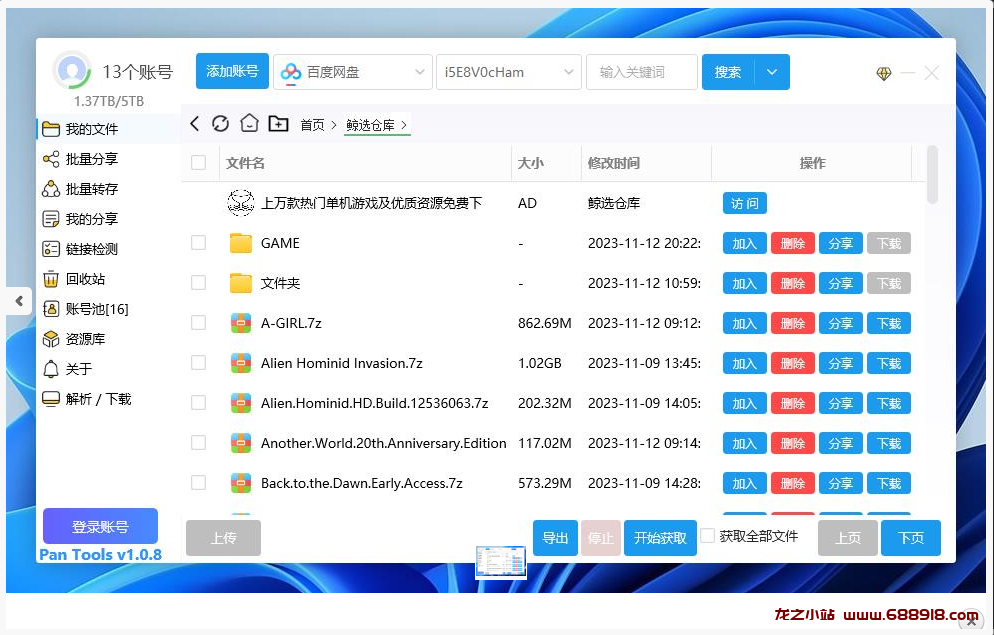Collapse sidebar with left-edge arrow
This screenshot has height=635, width=994.
tap(20, 300)
